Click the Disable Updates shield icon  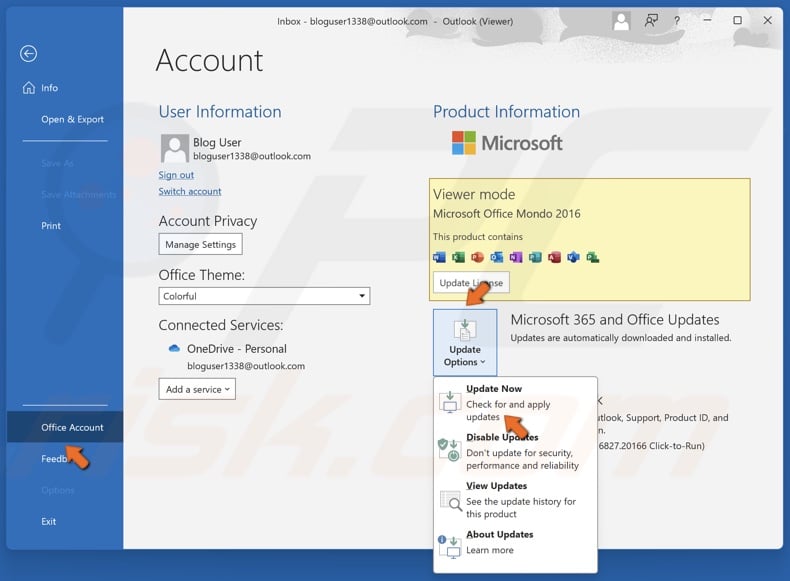tap(448, 449)
